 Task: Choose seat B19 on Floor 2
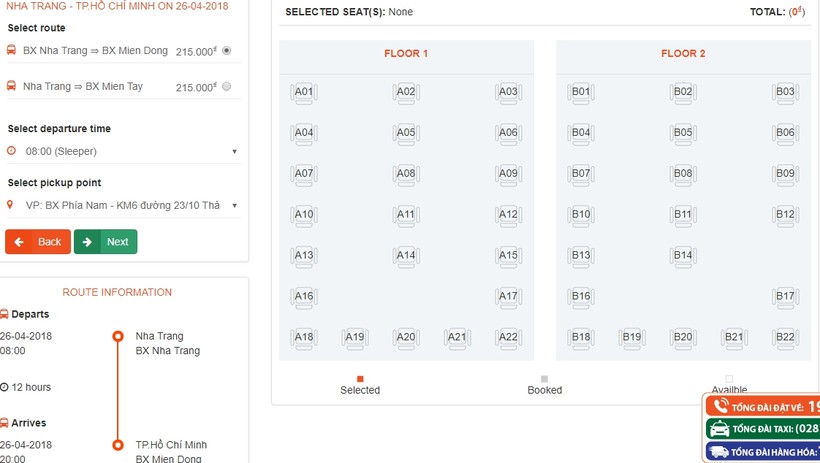[632, 338]
